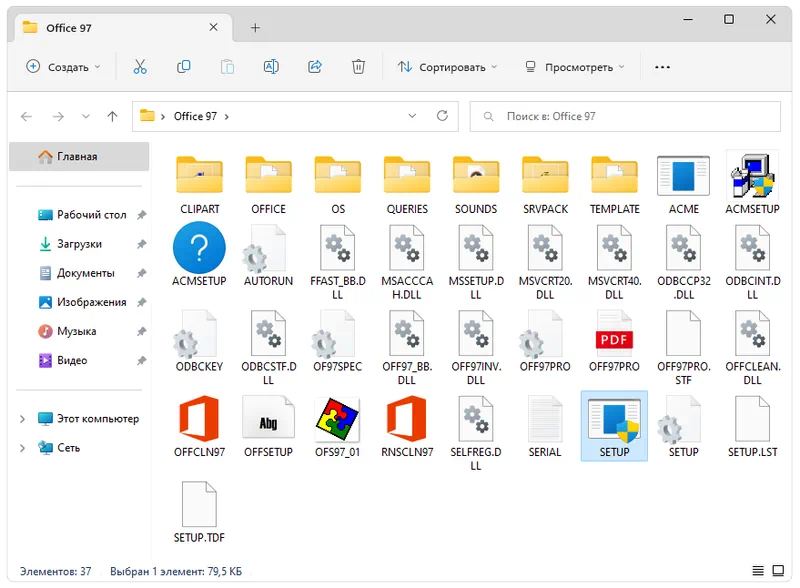Click the Forward navigation arrow

point(58,116)
